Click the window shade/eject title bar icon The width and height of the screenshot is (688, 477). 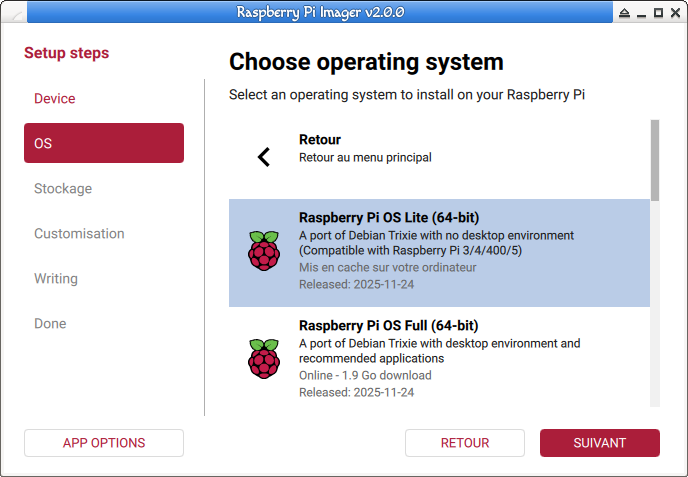coord(624,13)
